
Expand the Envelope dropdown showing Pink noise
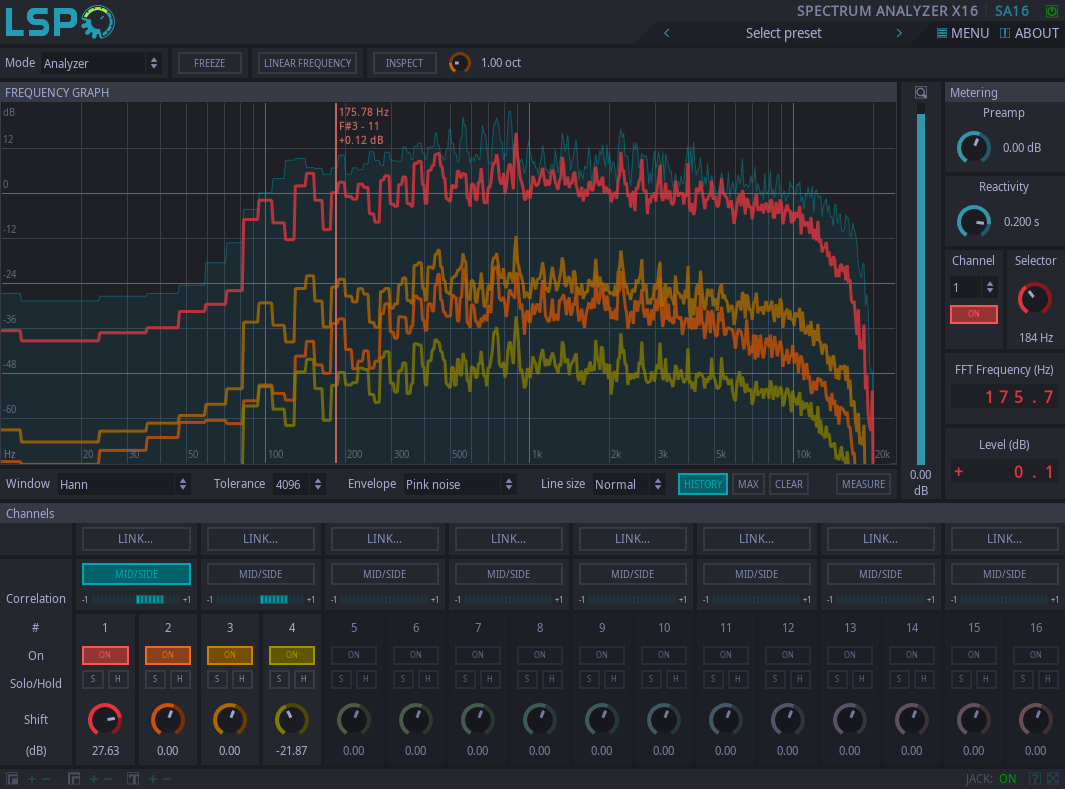point(460,484)
